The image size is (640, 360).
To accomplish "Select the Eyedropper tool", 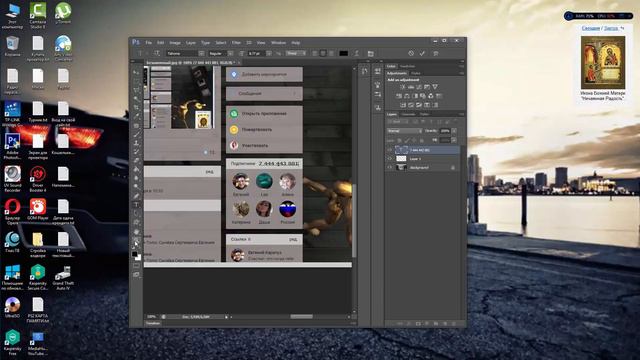I will click(x=136, y=116).
